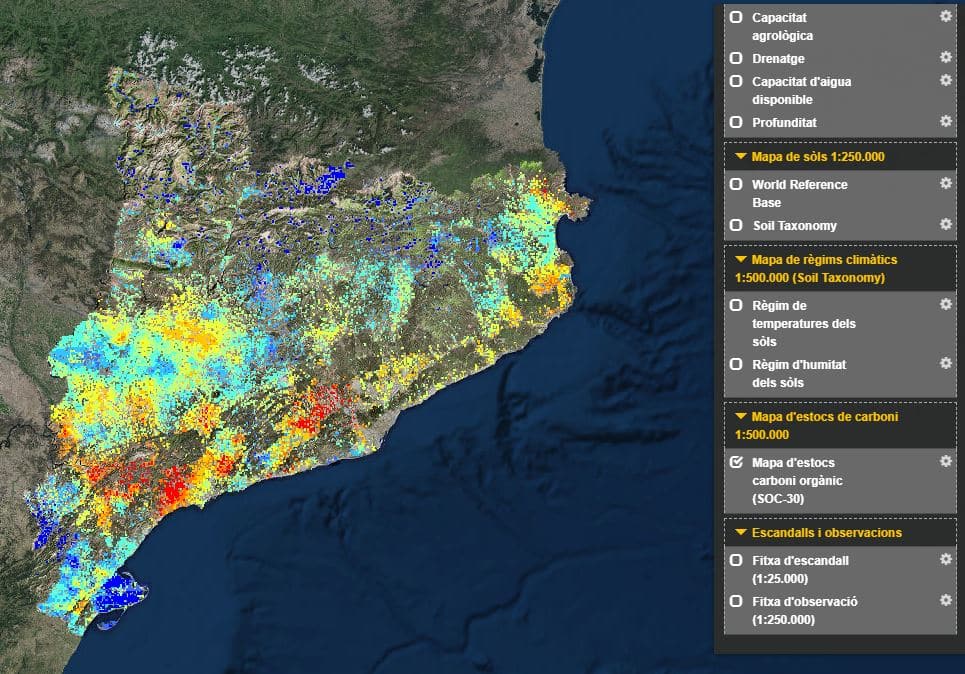The height and width of the screenshot is (674, 965).
Task: Open settings gear for Fitxa d'escandall layer
Action: point(946,559)
